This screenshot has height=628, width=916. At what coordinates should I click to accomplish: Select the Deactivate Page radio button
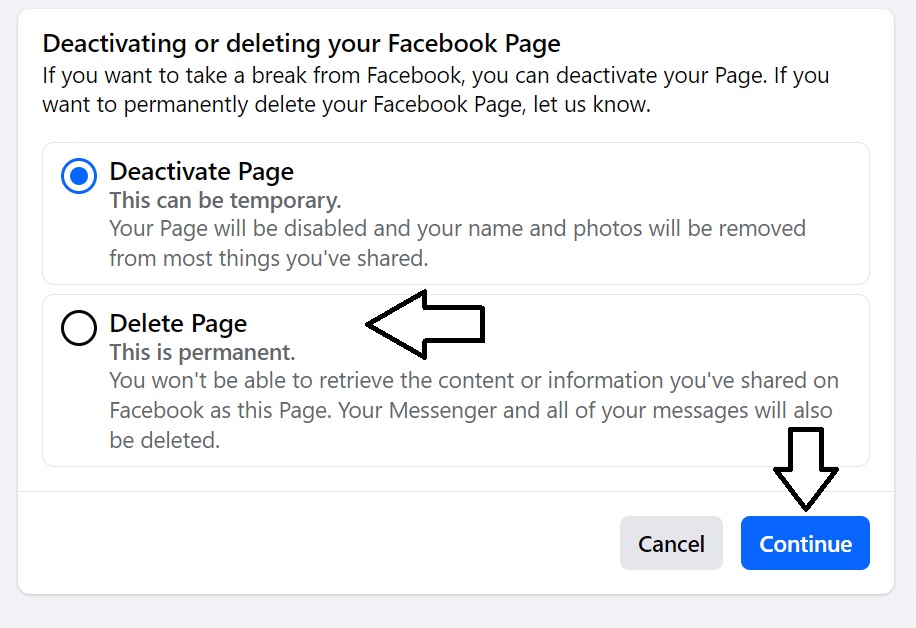pyautogui.click(x=79, y=175)
